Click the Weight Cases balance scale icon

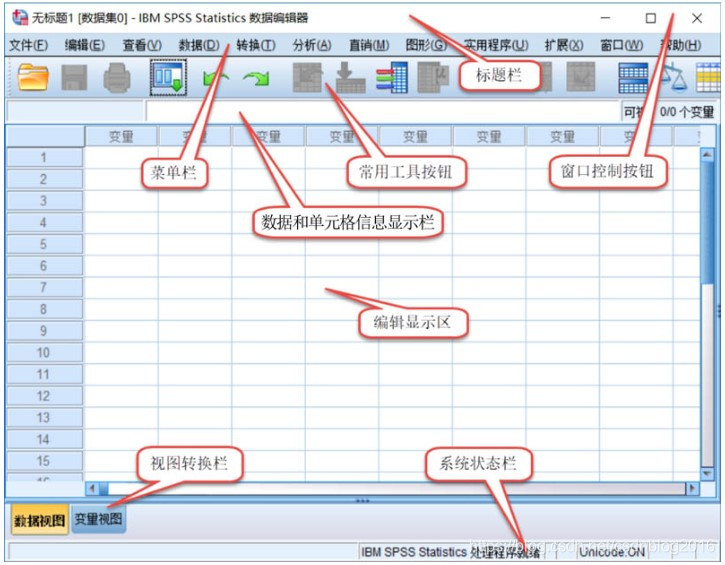(673, 78)
